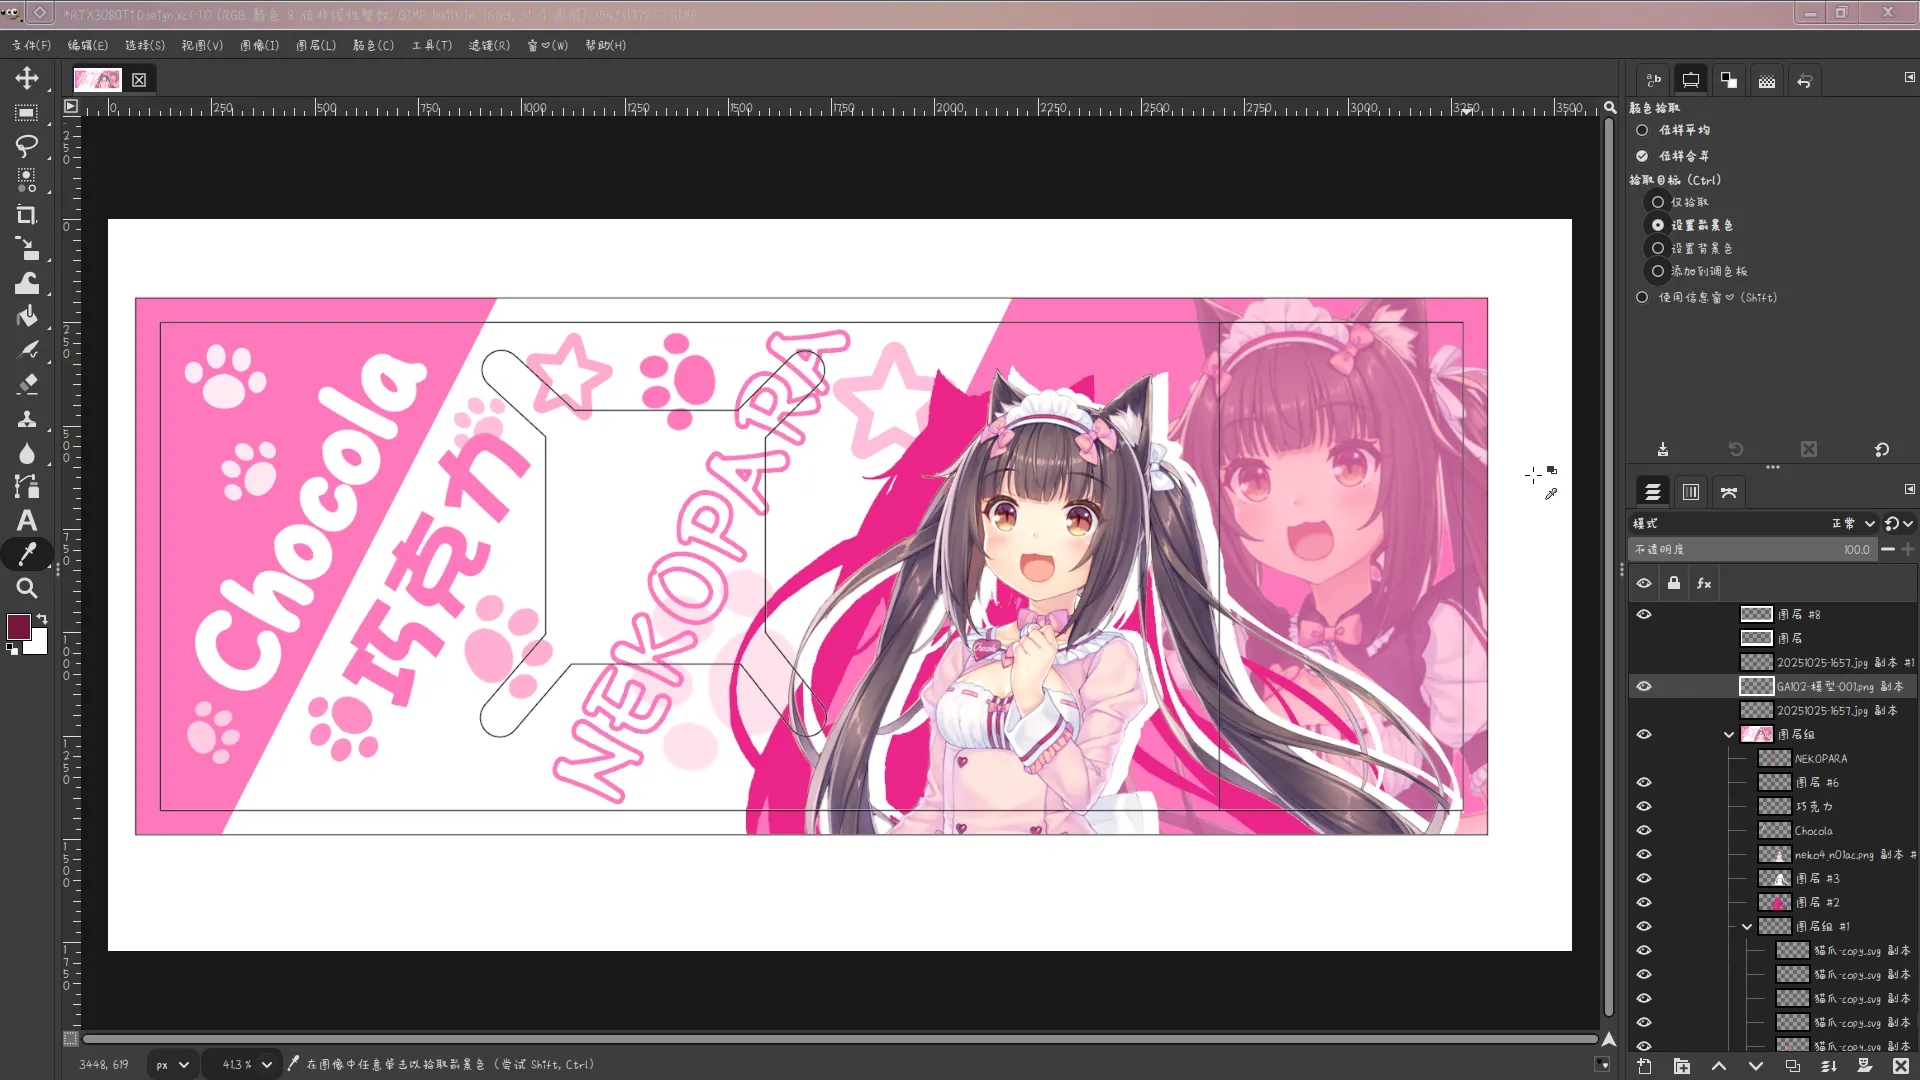Lower the selected layer one step

[x=1755, y=1066]
